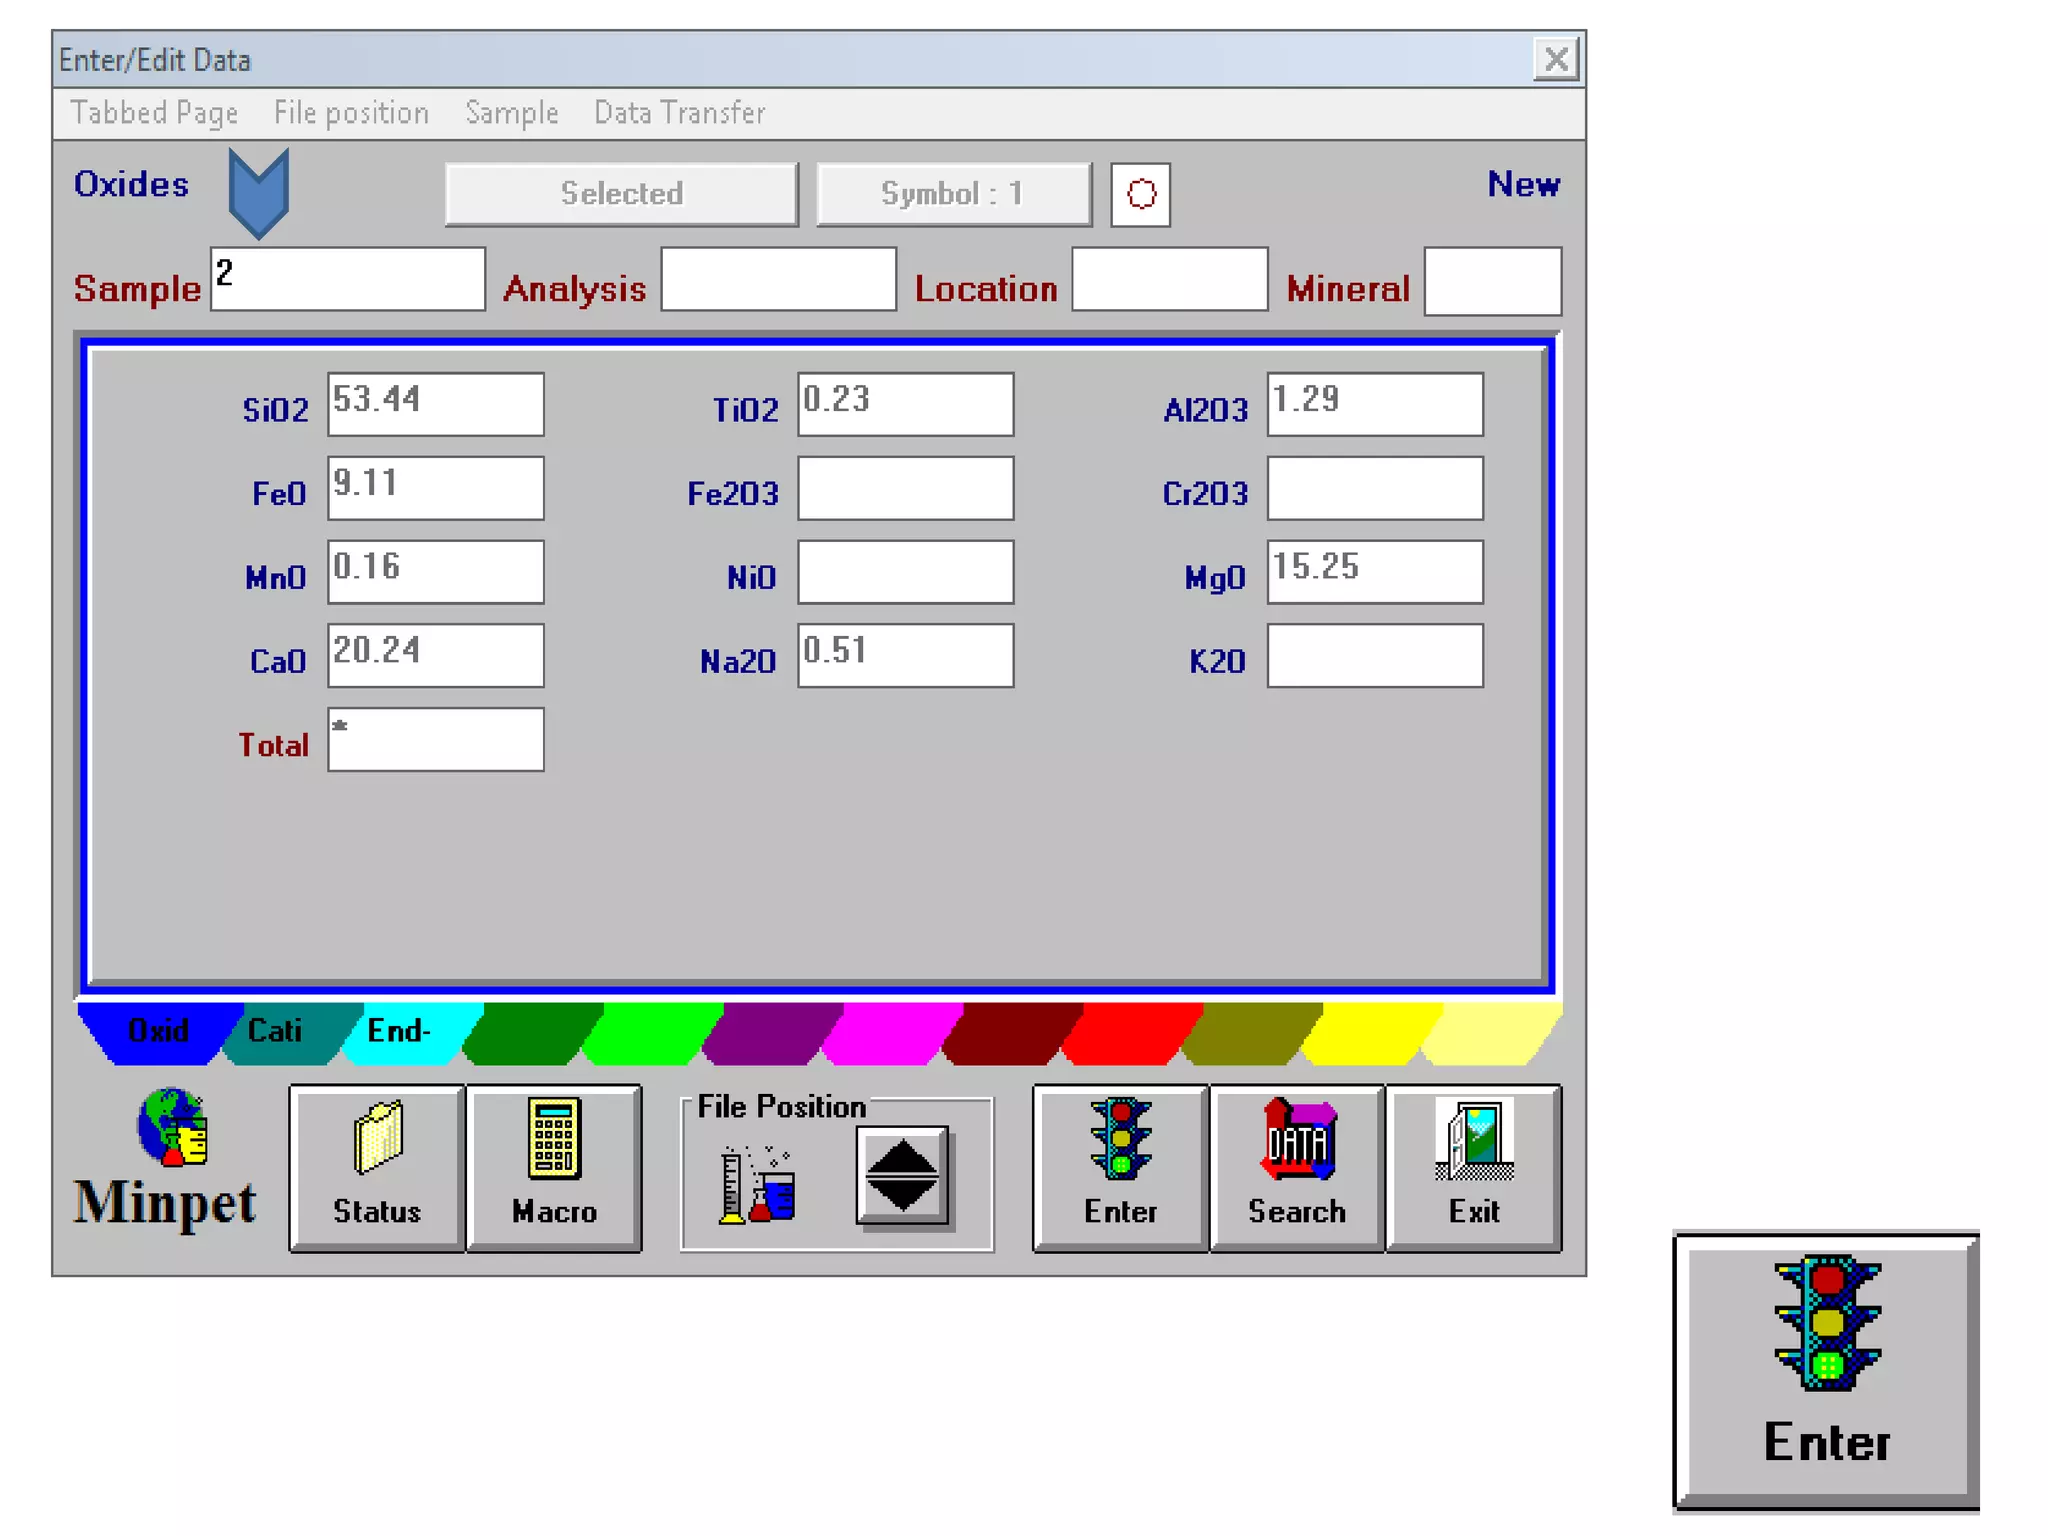Click into the Mineral text field
Screen dimensions: 2048x1536
click(x=1492, y=282)
